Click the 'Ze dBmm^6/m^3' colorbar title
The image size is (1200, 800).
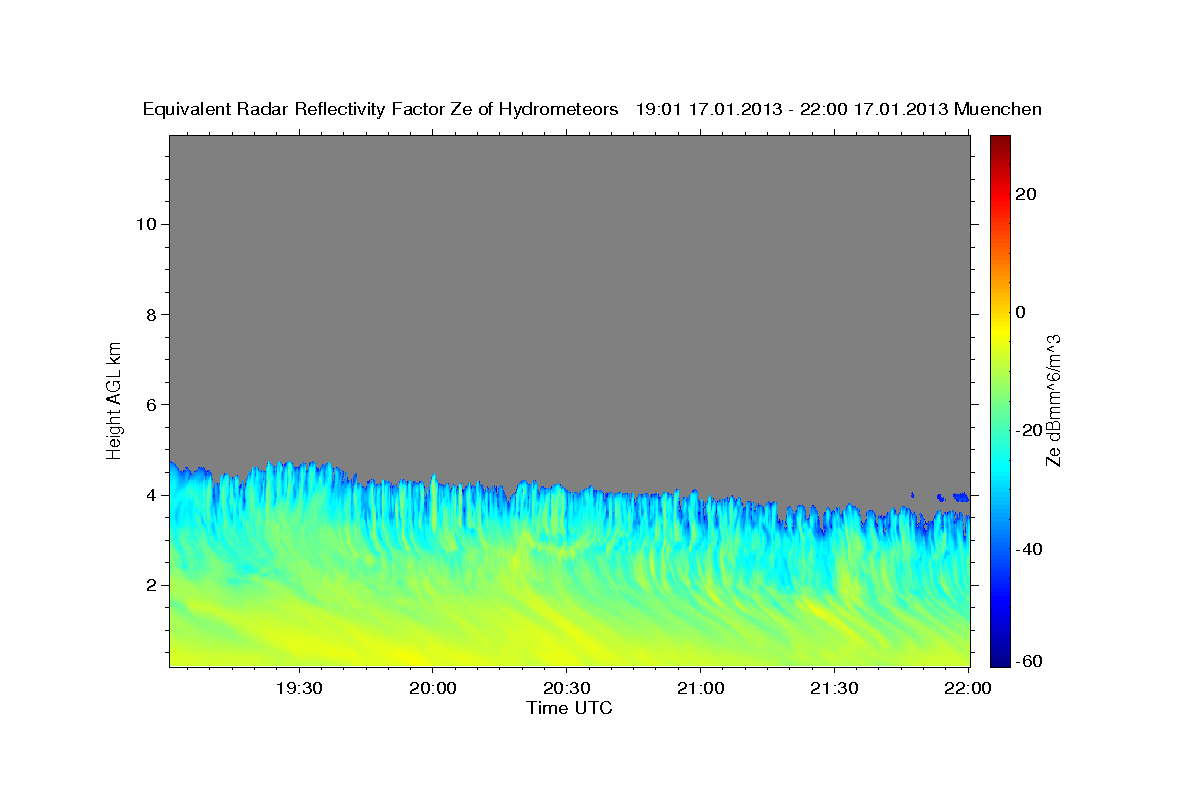click(1053, 400)
